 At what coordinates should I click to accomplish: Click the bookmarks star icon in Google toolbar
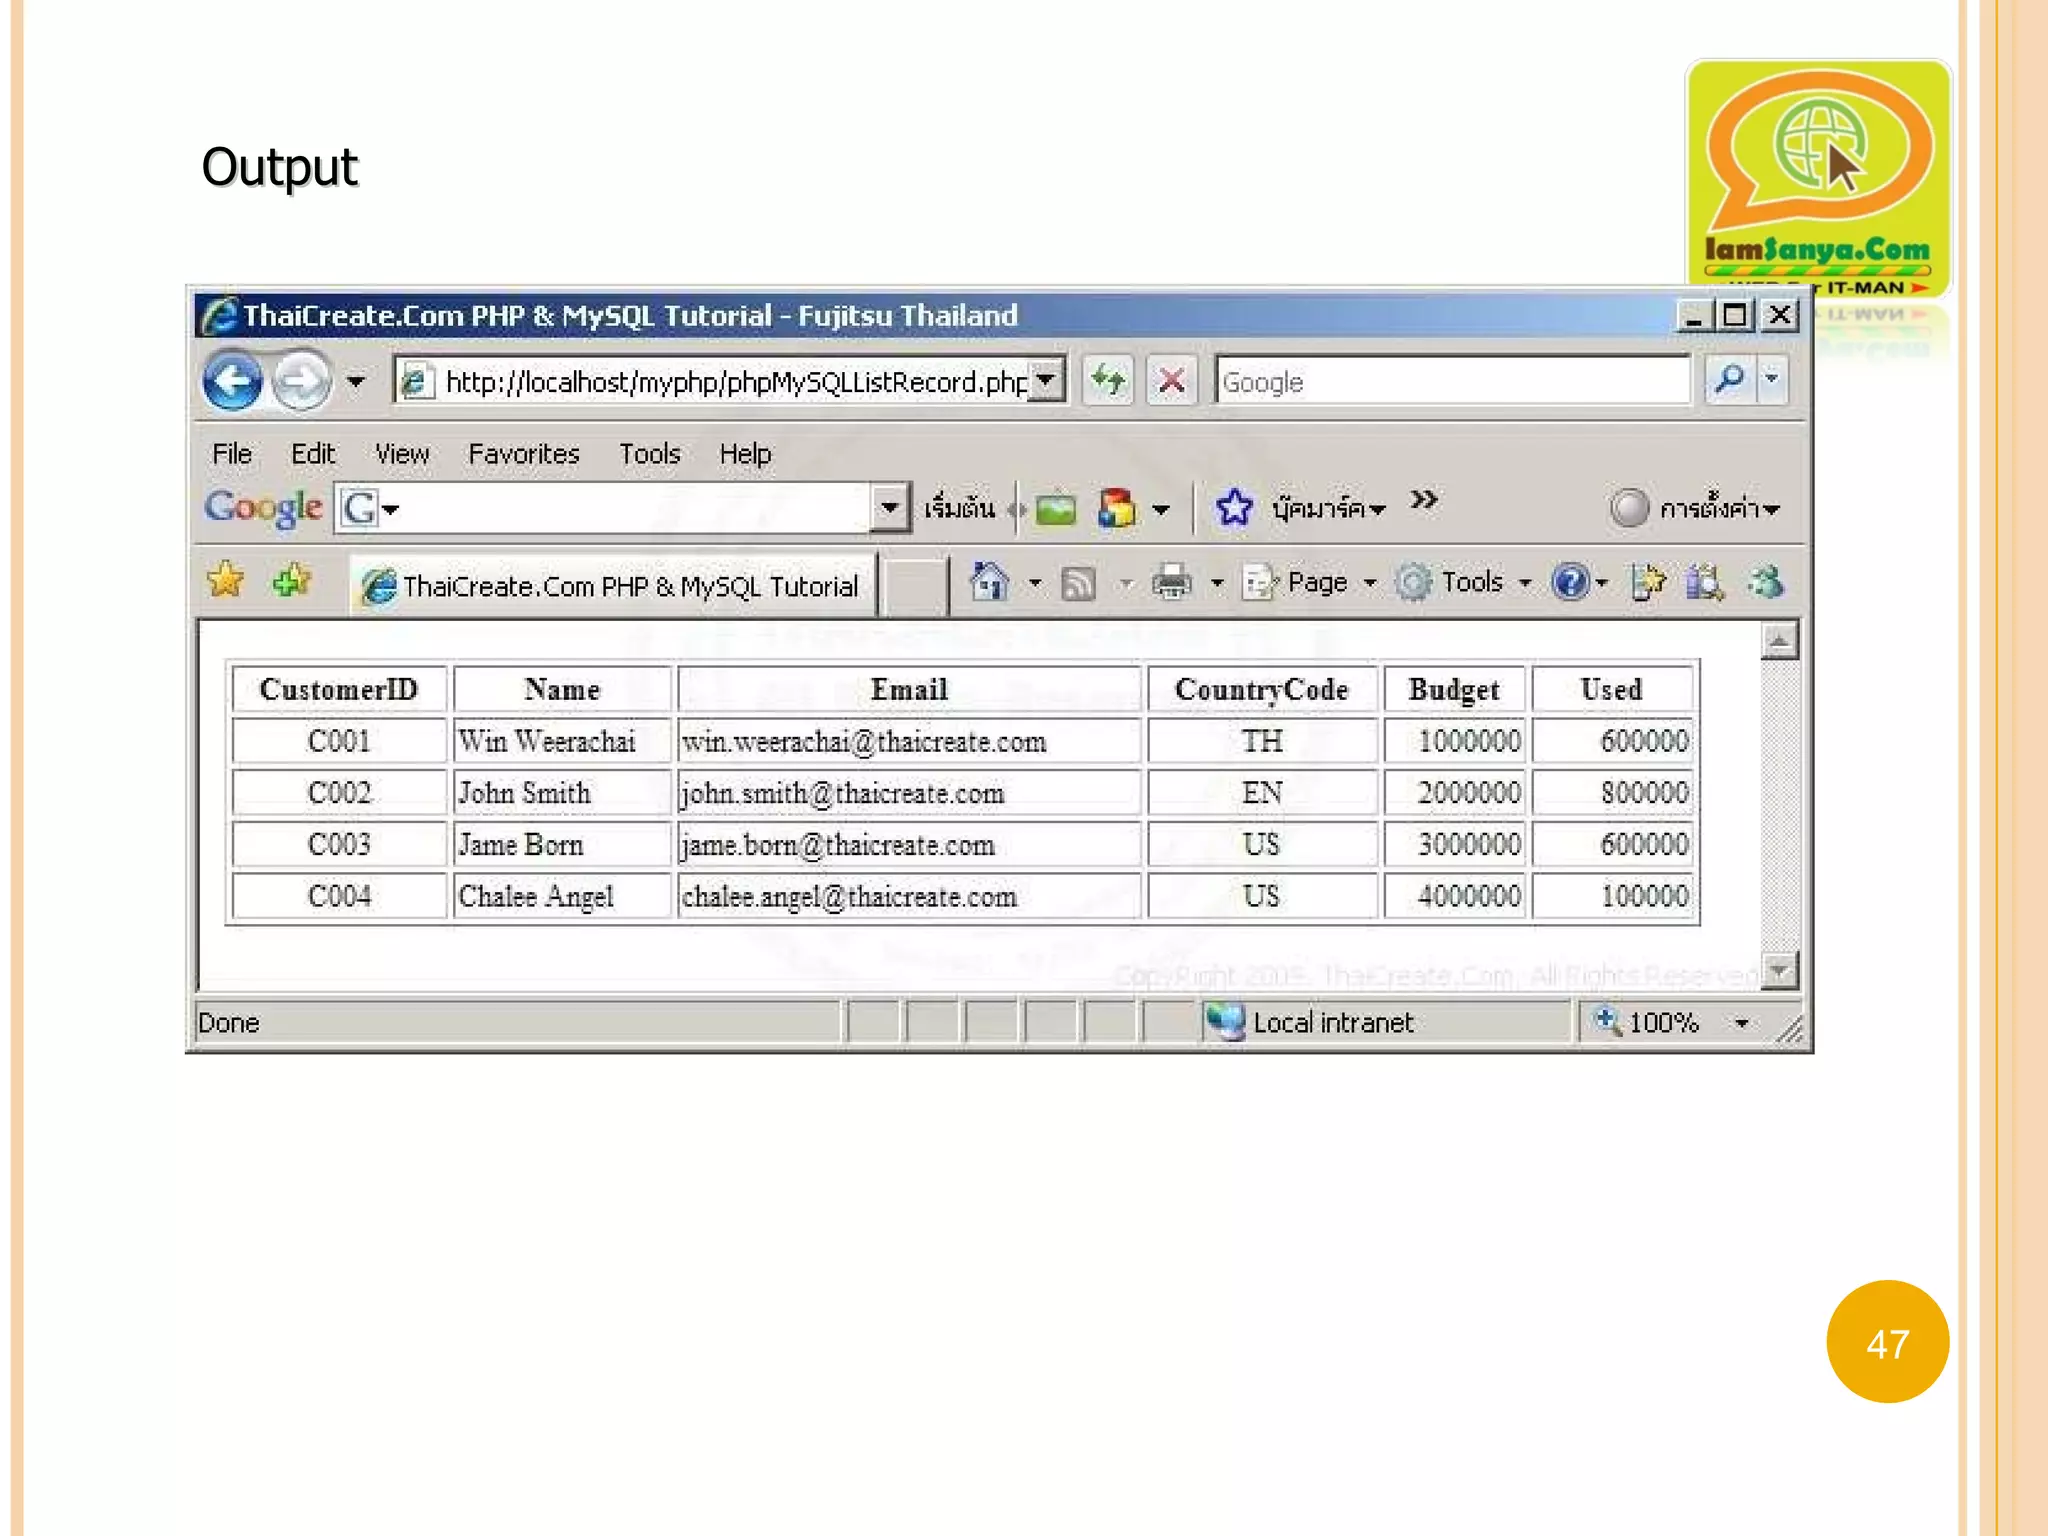(1234, 508)
